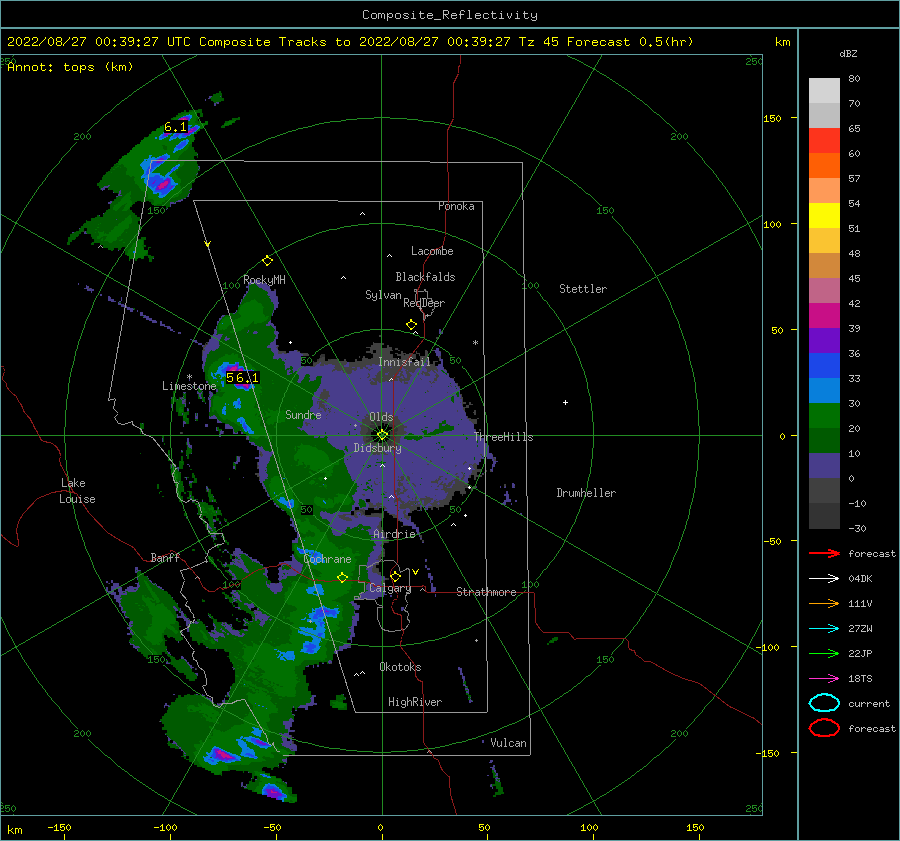Image resolution: width=900 pixels, height=841 pixels.
Task: Click the orange 111V arrow legend icon
Action: (x=824, y=603)
